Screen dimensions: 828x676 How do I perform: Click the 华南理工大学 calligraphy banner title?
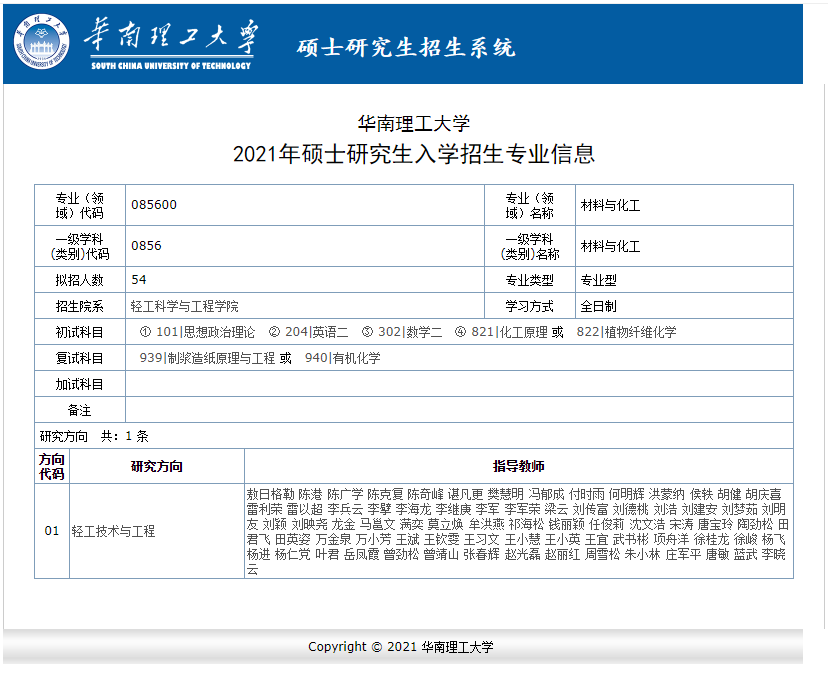(x=172, y=36)
